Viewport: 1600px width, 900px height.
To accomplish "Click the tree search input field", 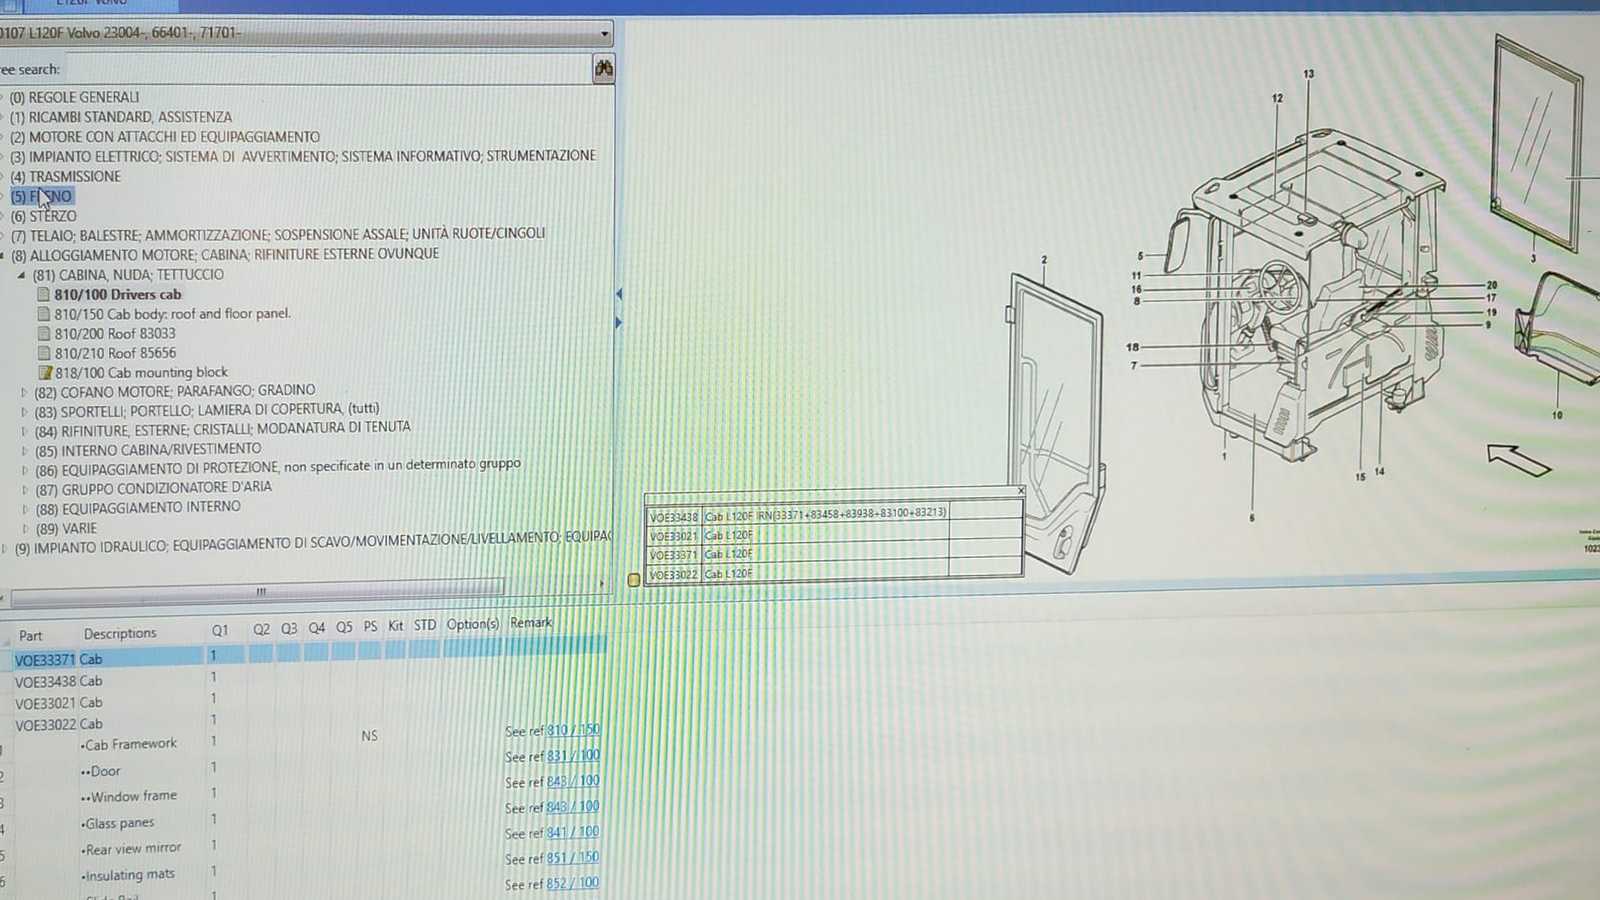I will tap(328, 69).
